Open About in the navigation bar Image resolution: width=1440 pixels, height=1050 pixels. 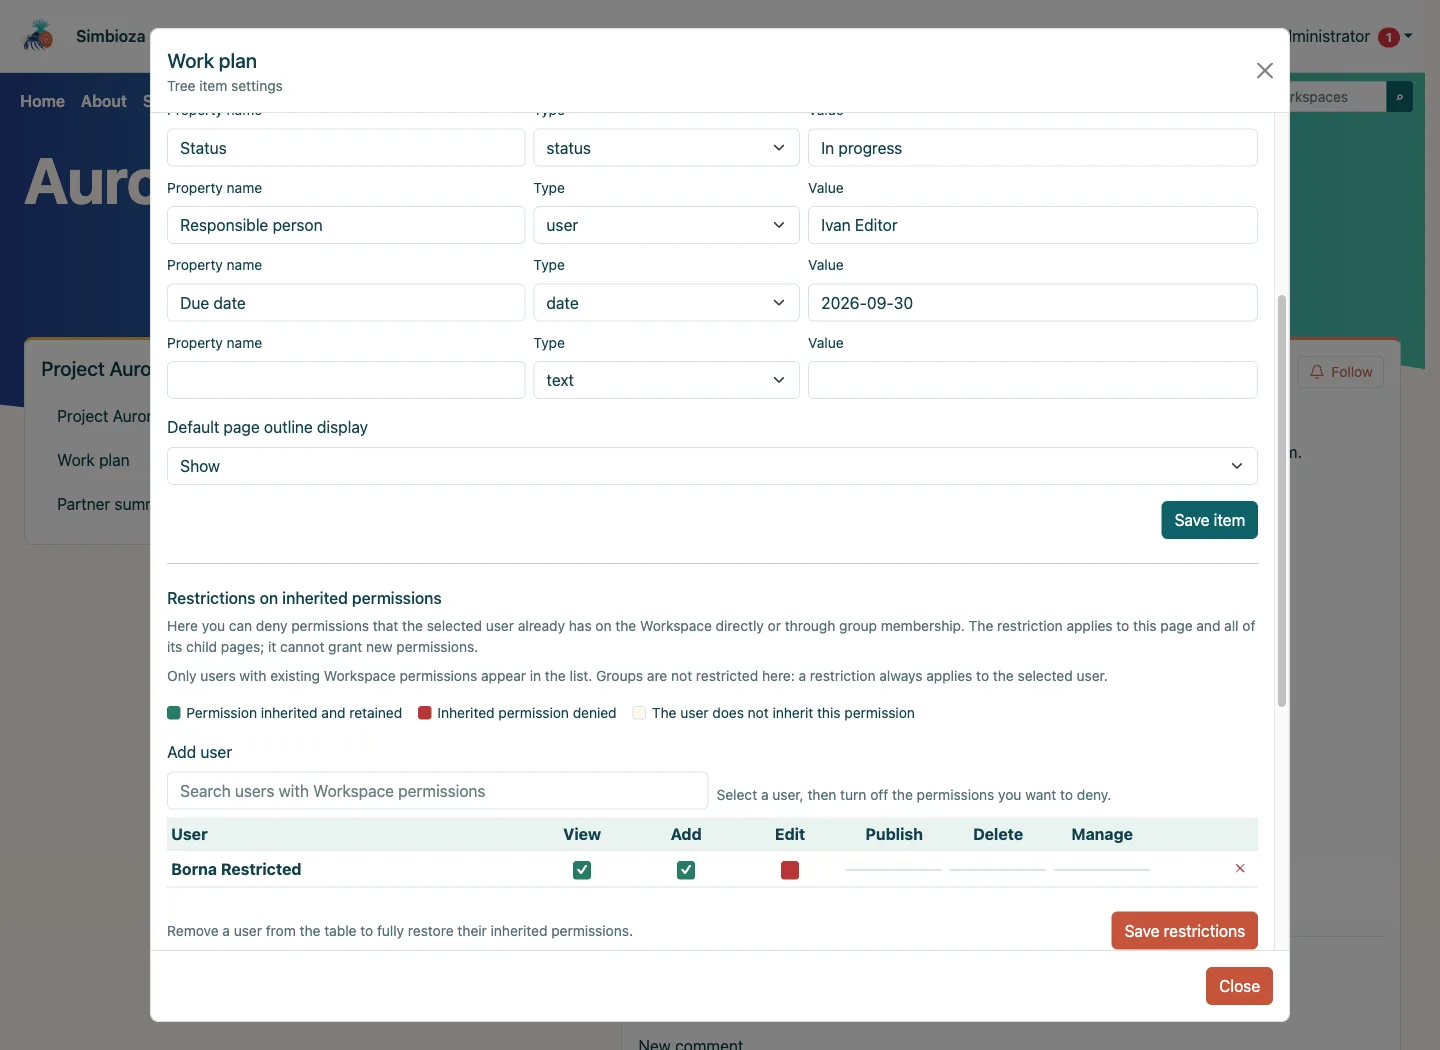coord(104,101)
